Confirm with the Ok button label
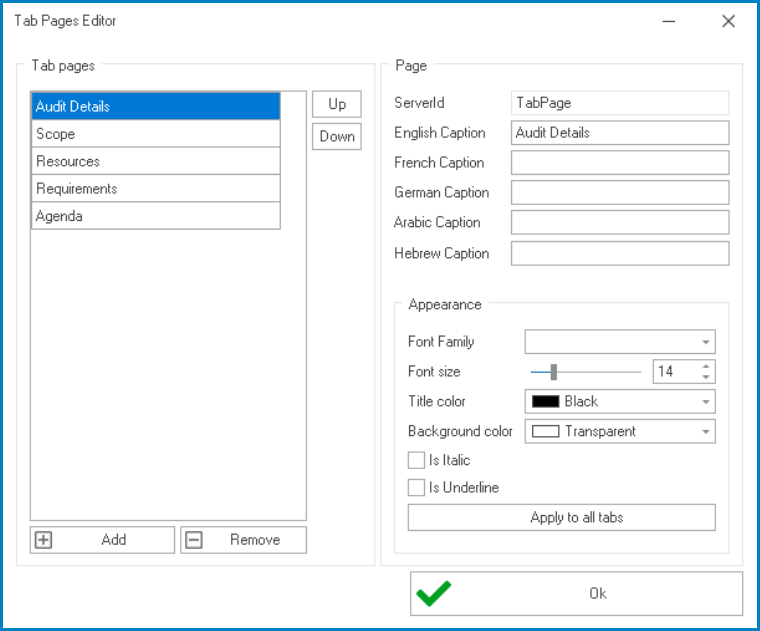This screenshot has height=631, width=760. click(598, 594)
